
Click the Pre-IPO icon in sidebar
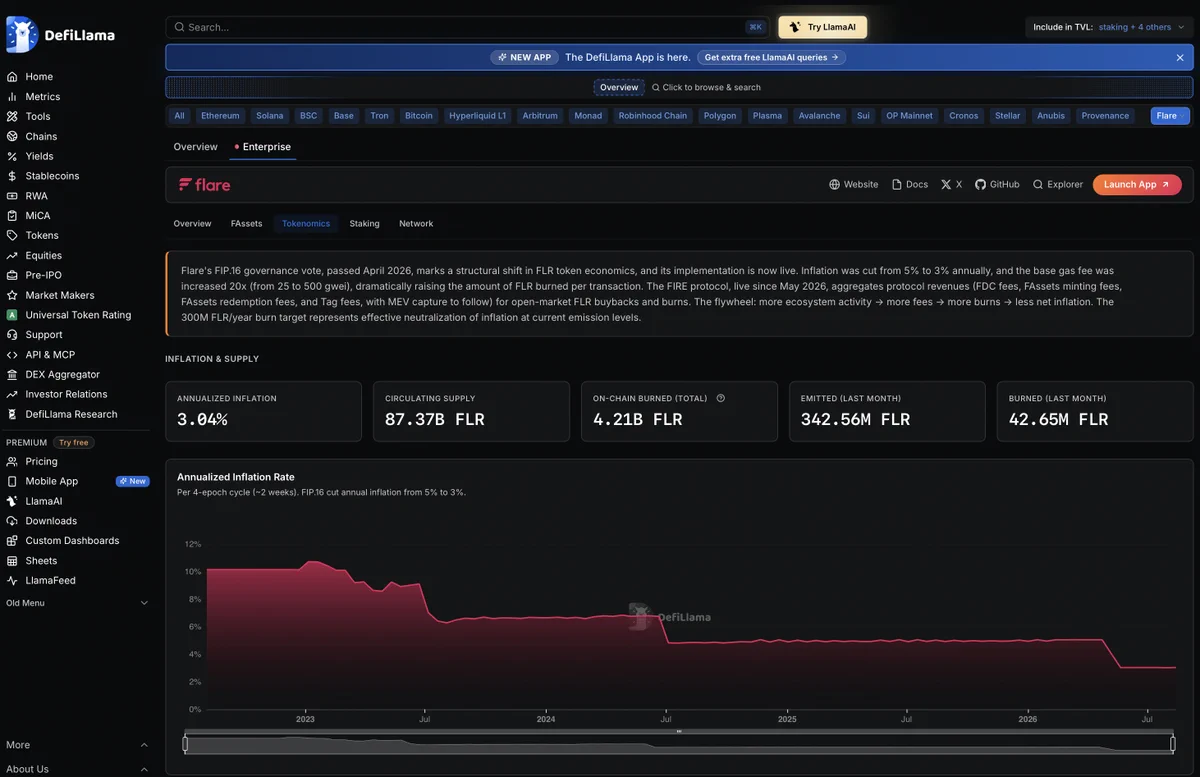[x=12, y=275]
